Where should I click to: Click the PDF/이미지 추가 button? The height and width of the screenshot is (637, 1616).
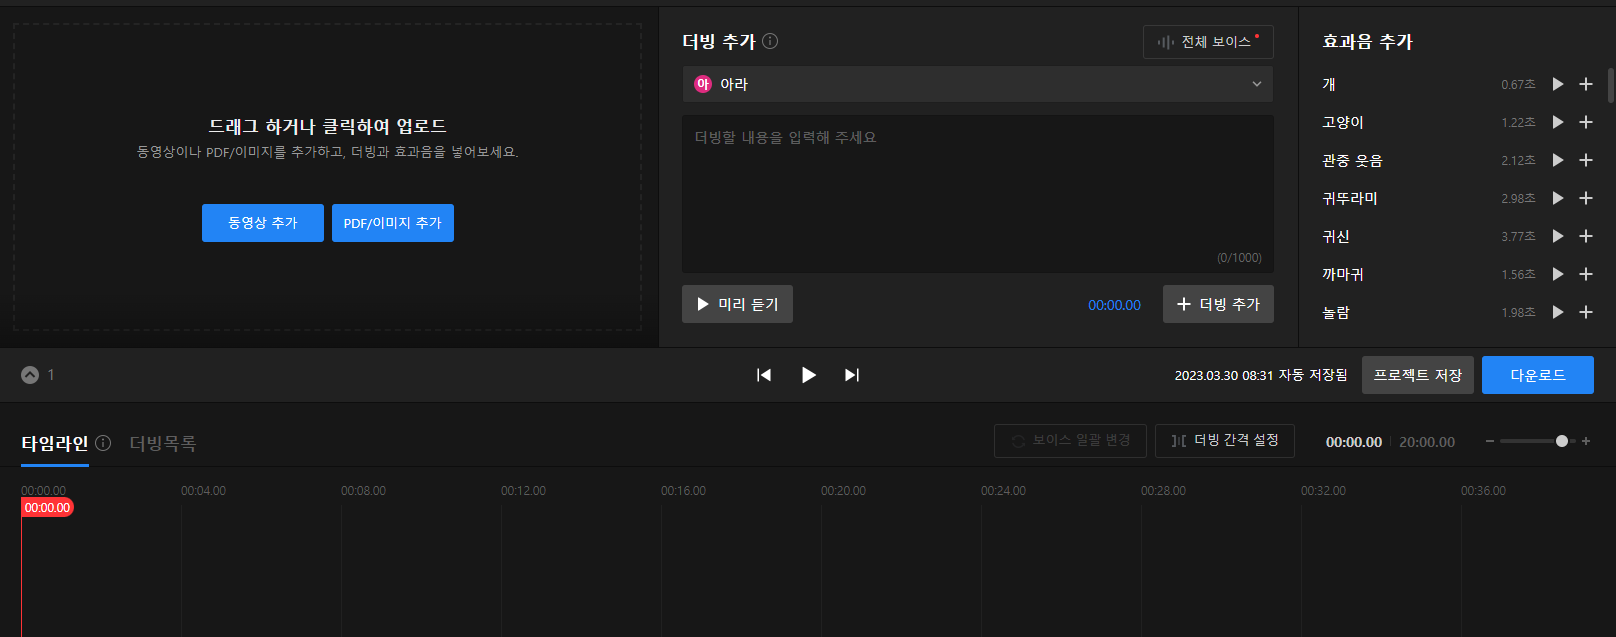393,223
